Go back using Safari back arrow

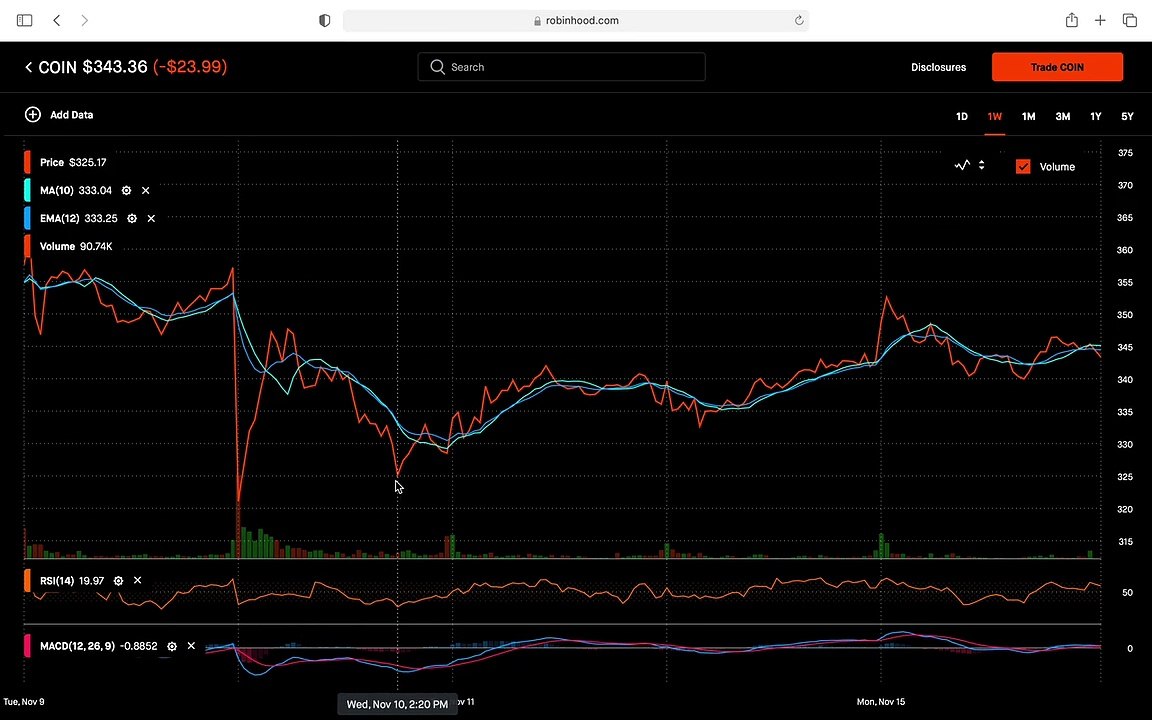click(x=57, y=21)
